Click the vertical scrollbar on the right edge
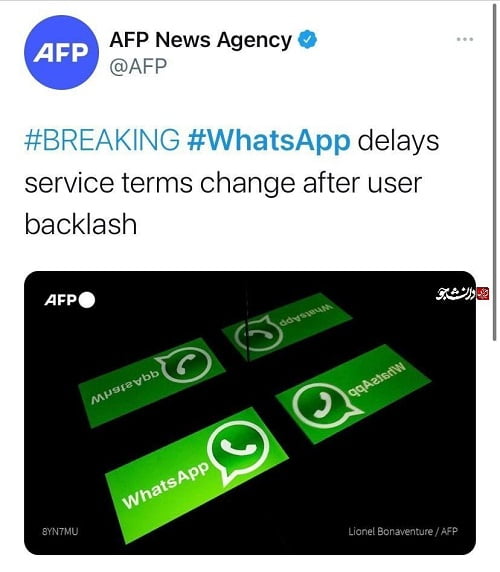 495,171
